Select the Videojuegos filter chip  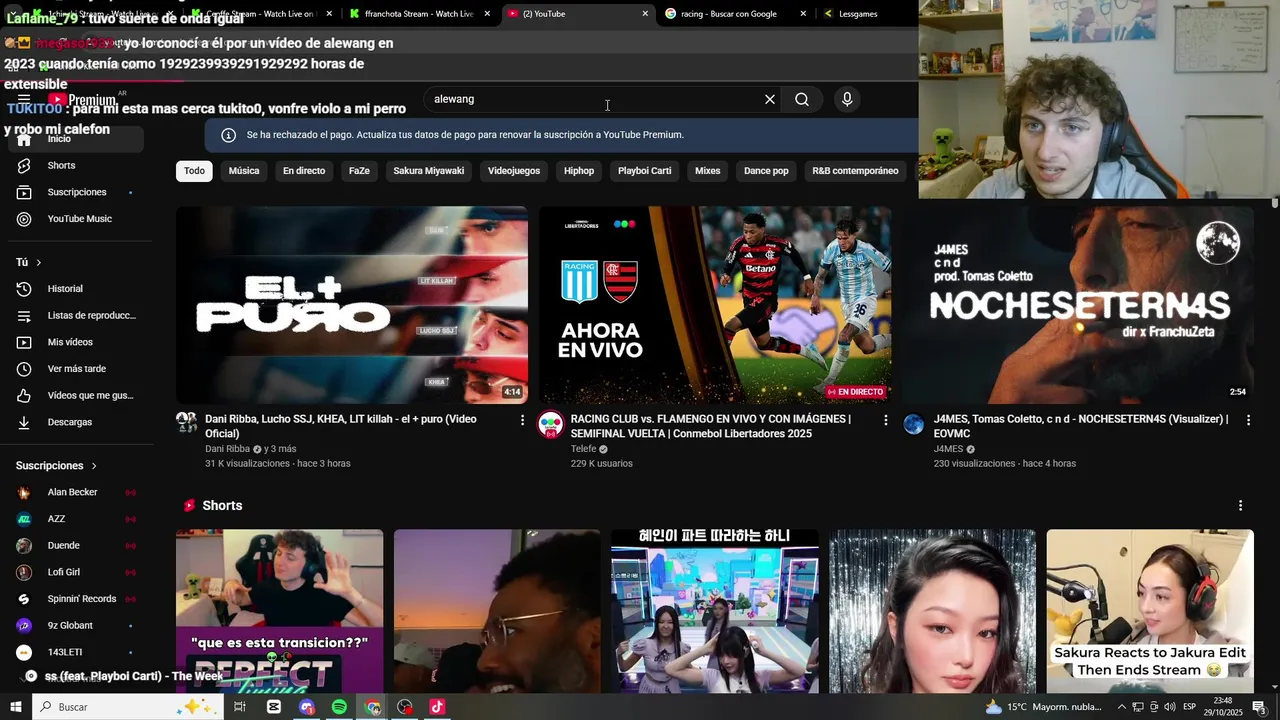tap(514, 171)
